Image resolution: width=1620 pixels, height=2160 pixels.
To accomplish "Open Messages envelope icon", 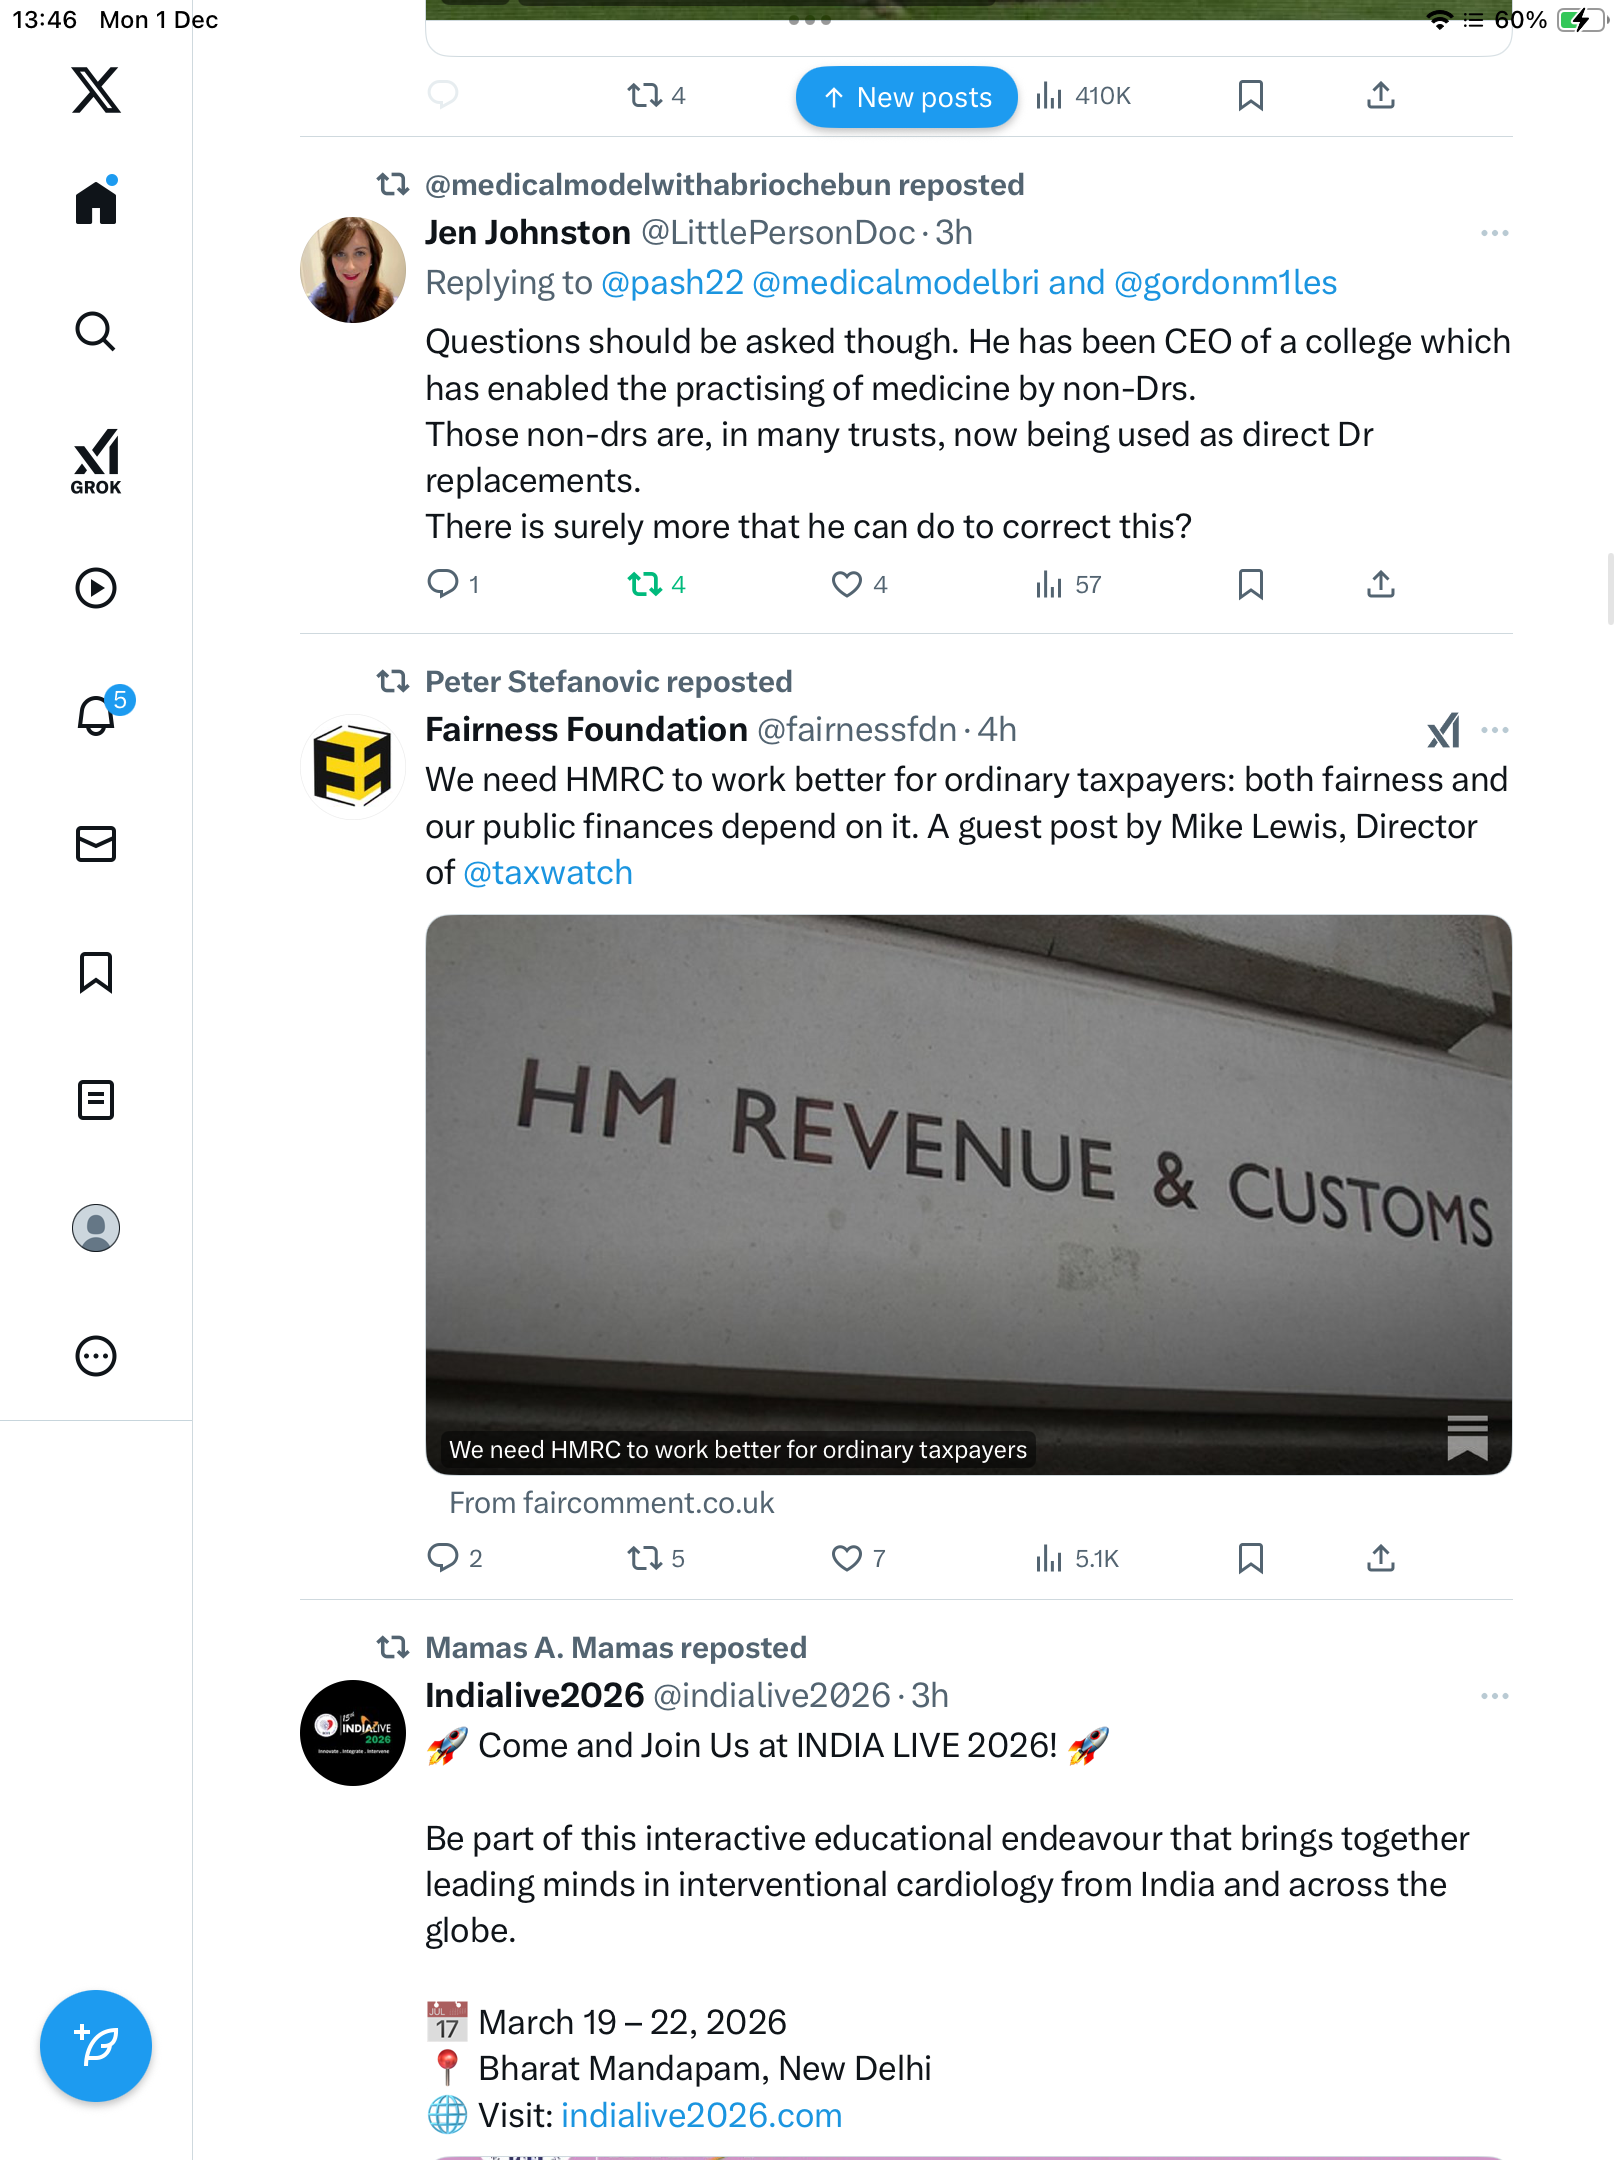I will coord(96,844).
